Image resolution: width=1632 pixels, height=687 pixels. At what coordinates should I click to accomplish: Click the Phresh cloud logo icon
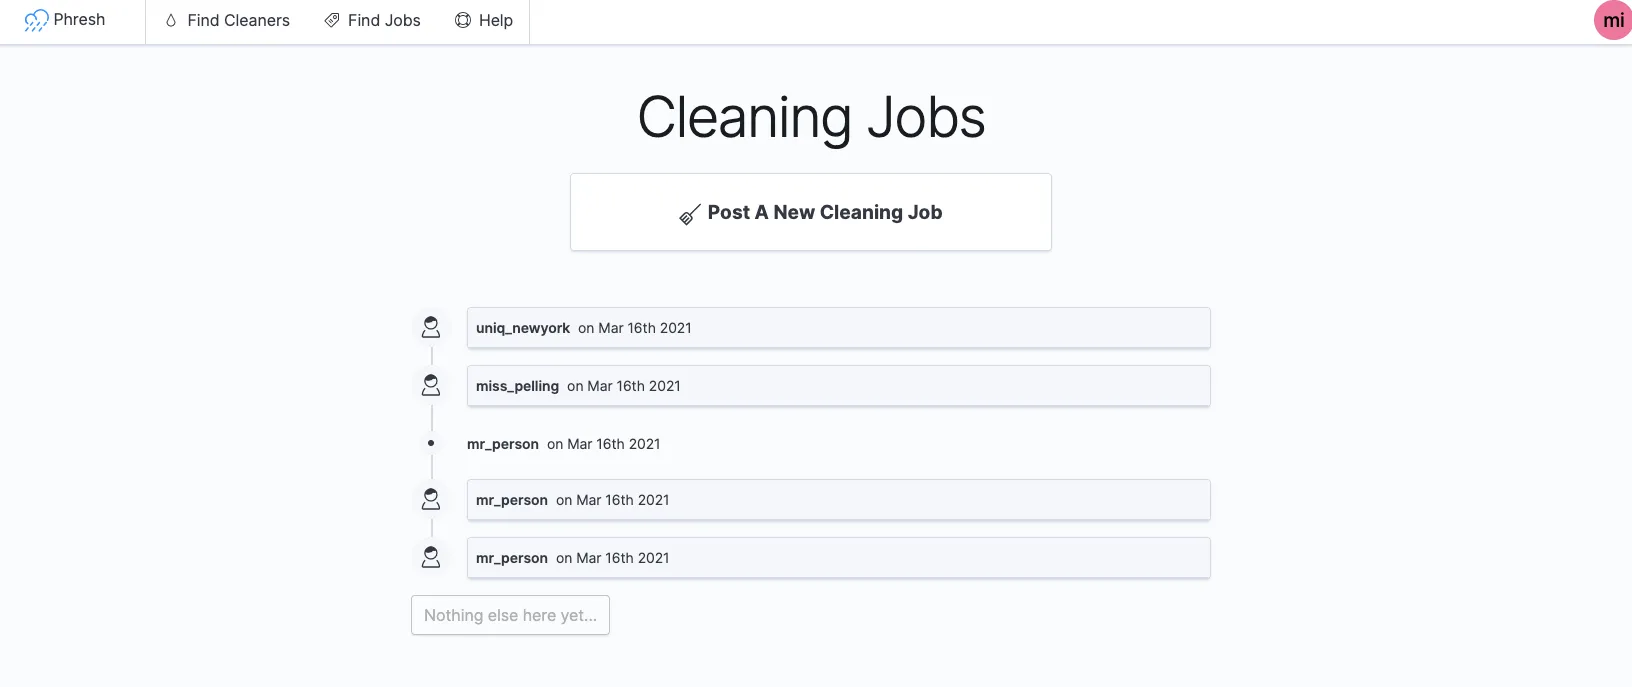pos(36,20)
